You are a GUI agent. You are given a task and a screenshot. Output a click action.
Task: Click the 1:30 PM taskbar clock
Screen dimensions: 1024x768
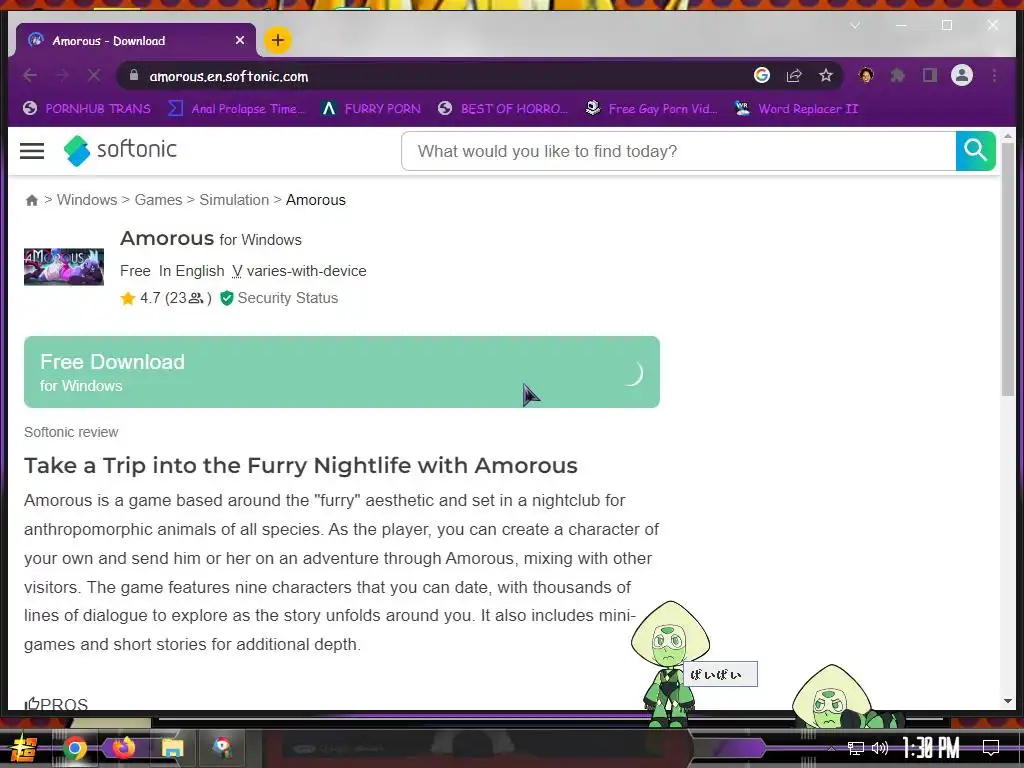coord(931,748)
